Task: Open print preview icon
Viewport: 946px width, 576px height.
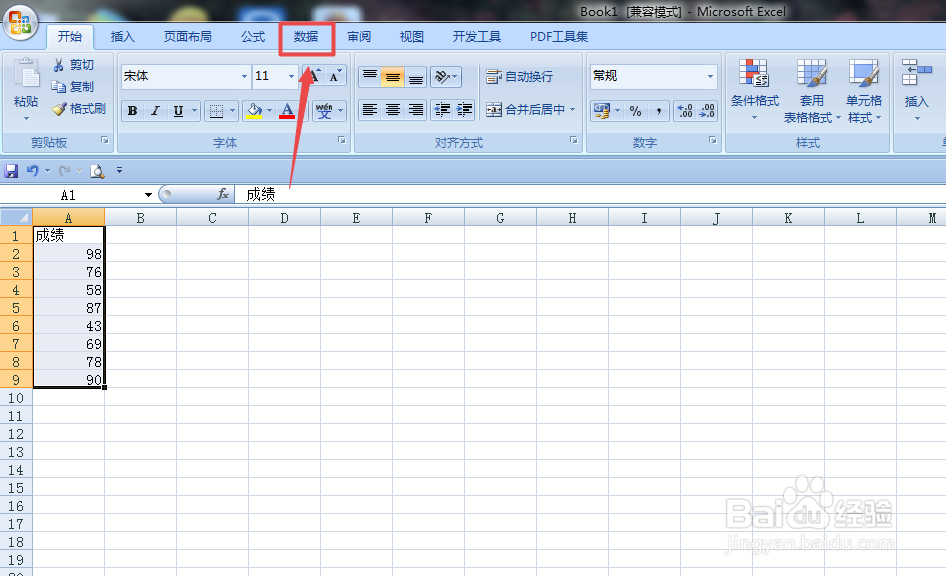Action: coord(97,171)
